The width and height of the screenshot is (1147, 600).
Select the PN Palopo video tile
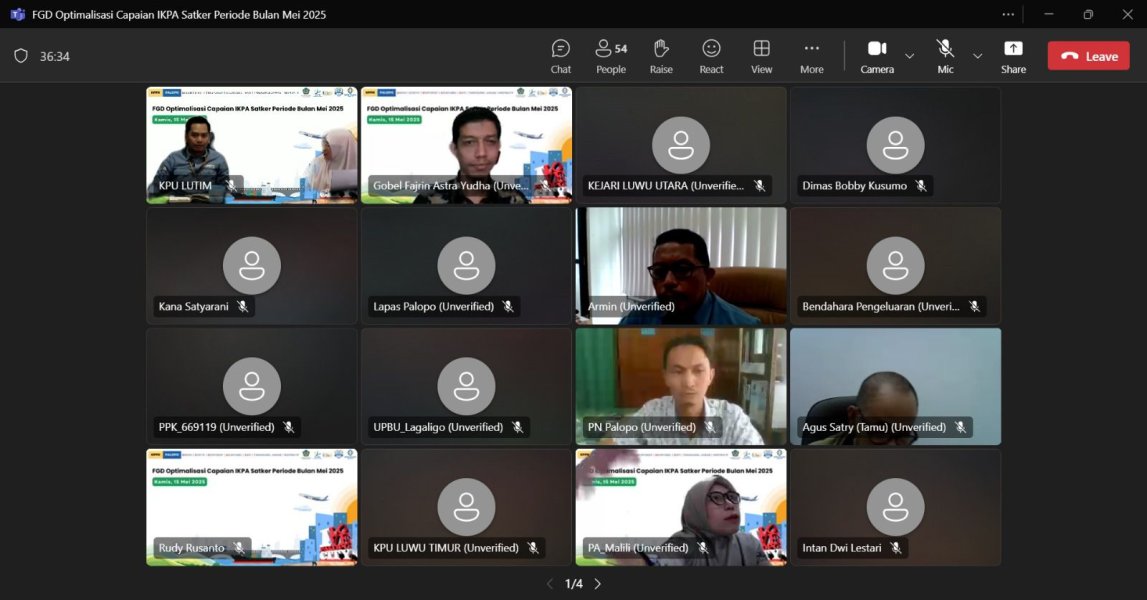click(681, 386)
